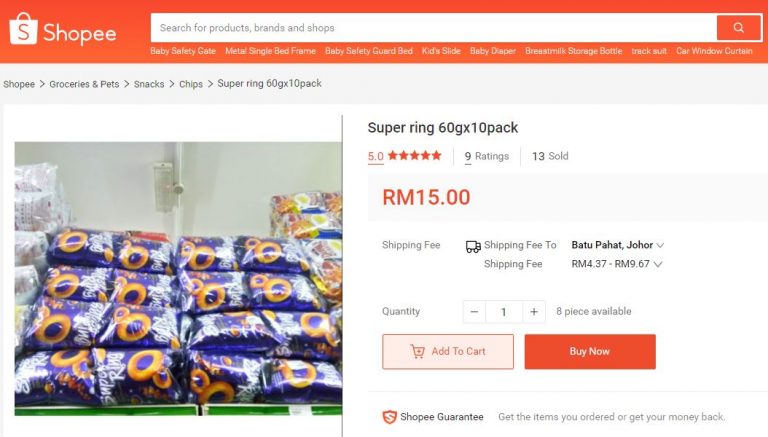
Task: Click the orange search magnifier button
Action: click(739, 27)
